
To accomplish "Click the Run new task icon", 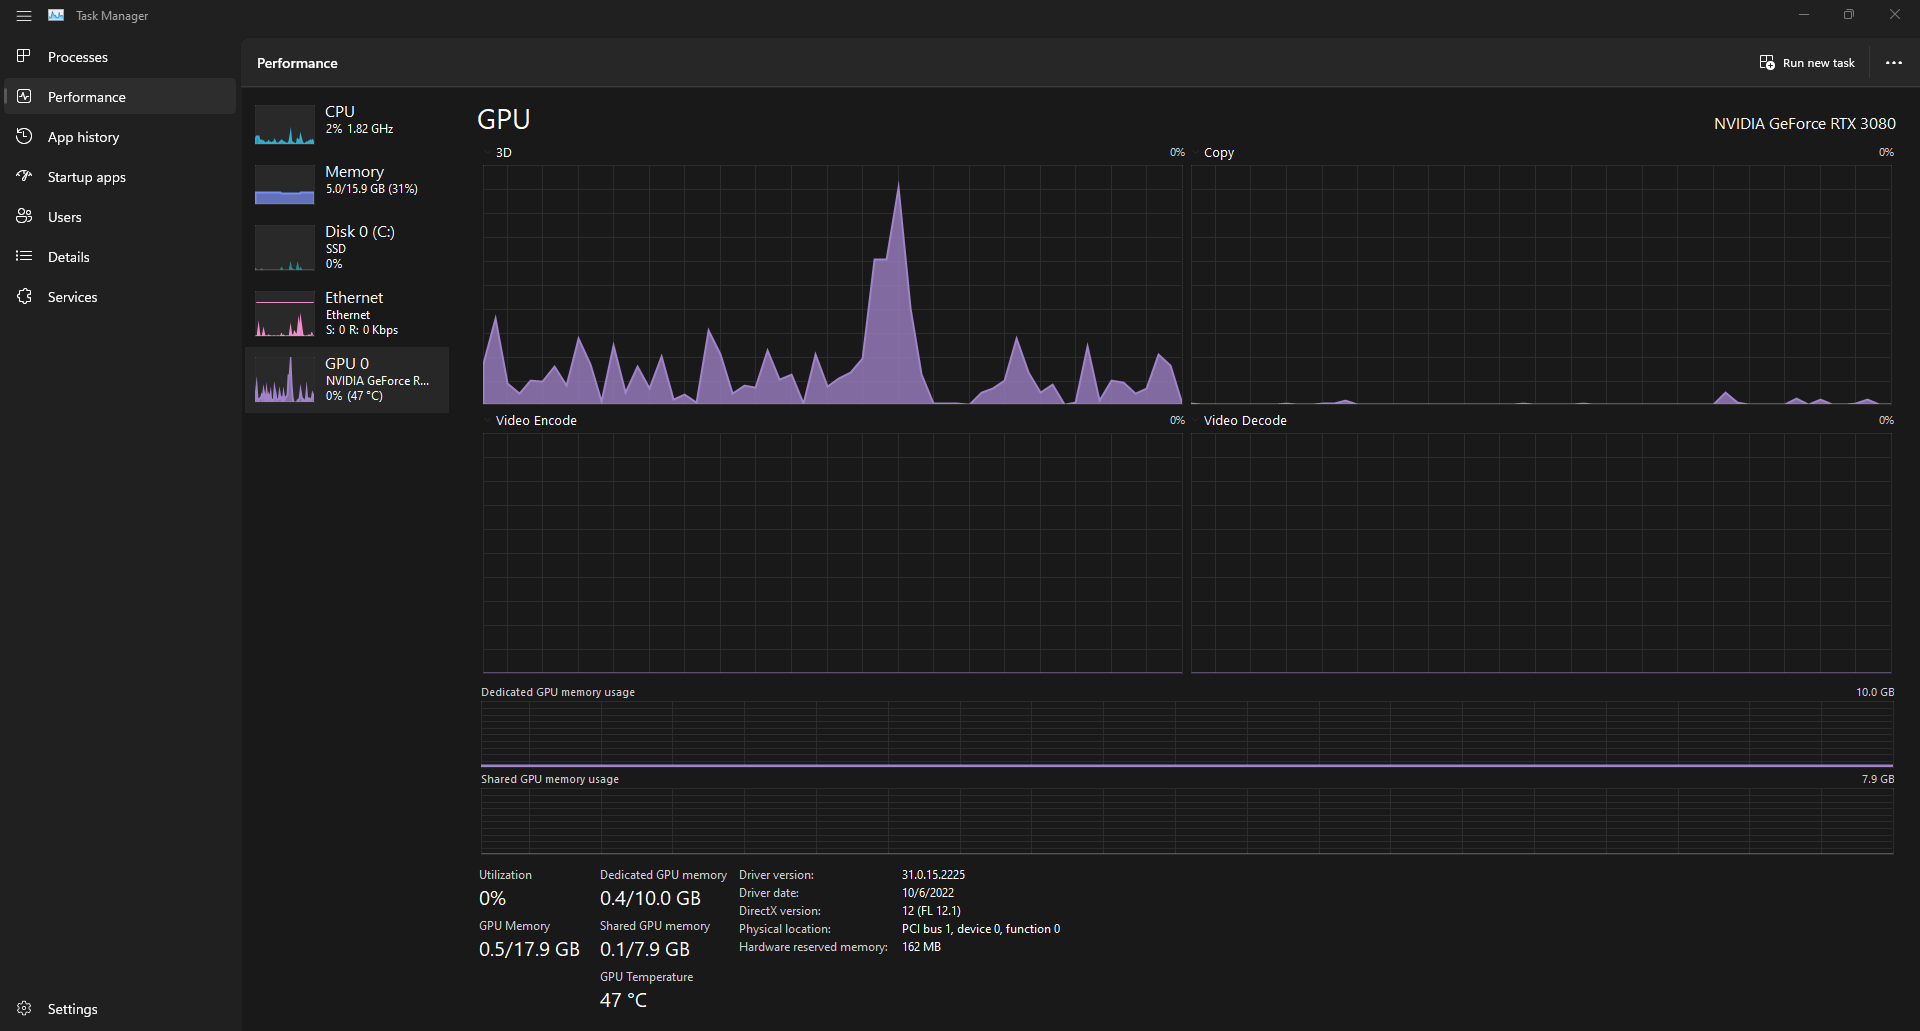I will [x=1767, y=62].
